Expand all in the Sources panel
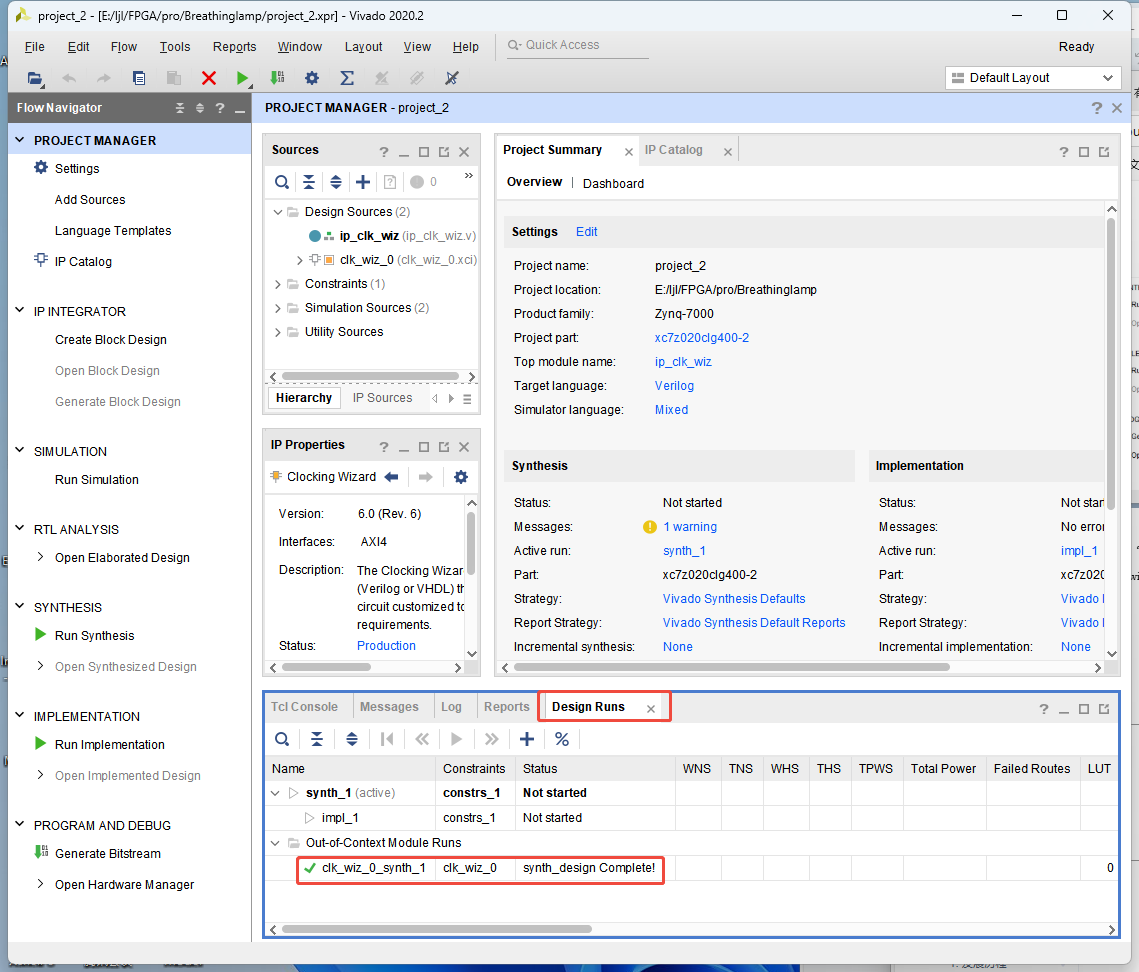The image size is (1139, 972). click(336, 182)
